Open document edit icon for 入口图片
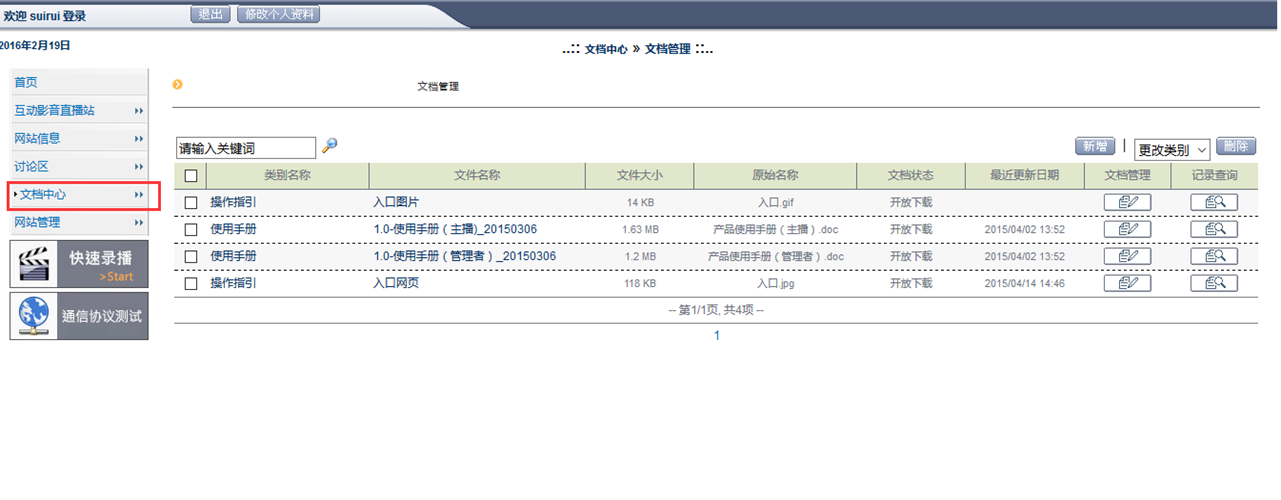The height and width of the screenshot is (500, 1281). click(x=1127, y=202)
